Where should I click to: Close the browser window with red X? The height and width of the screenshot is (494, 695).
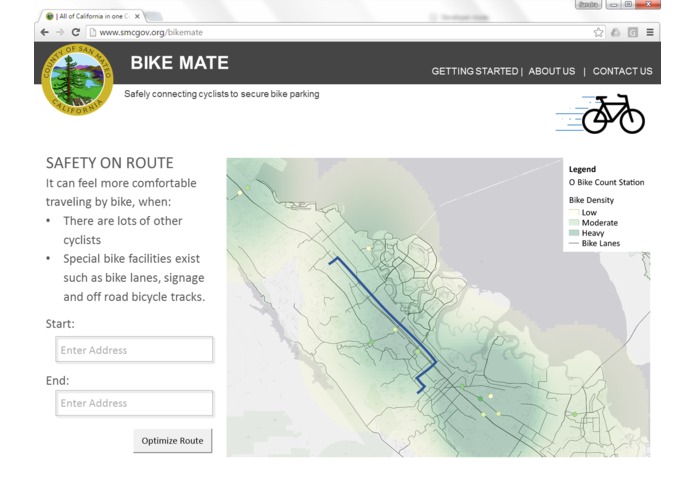coord(648,5)
